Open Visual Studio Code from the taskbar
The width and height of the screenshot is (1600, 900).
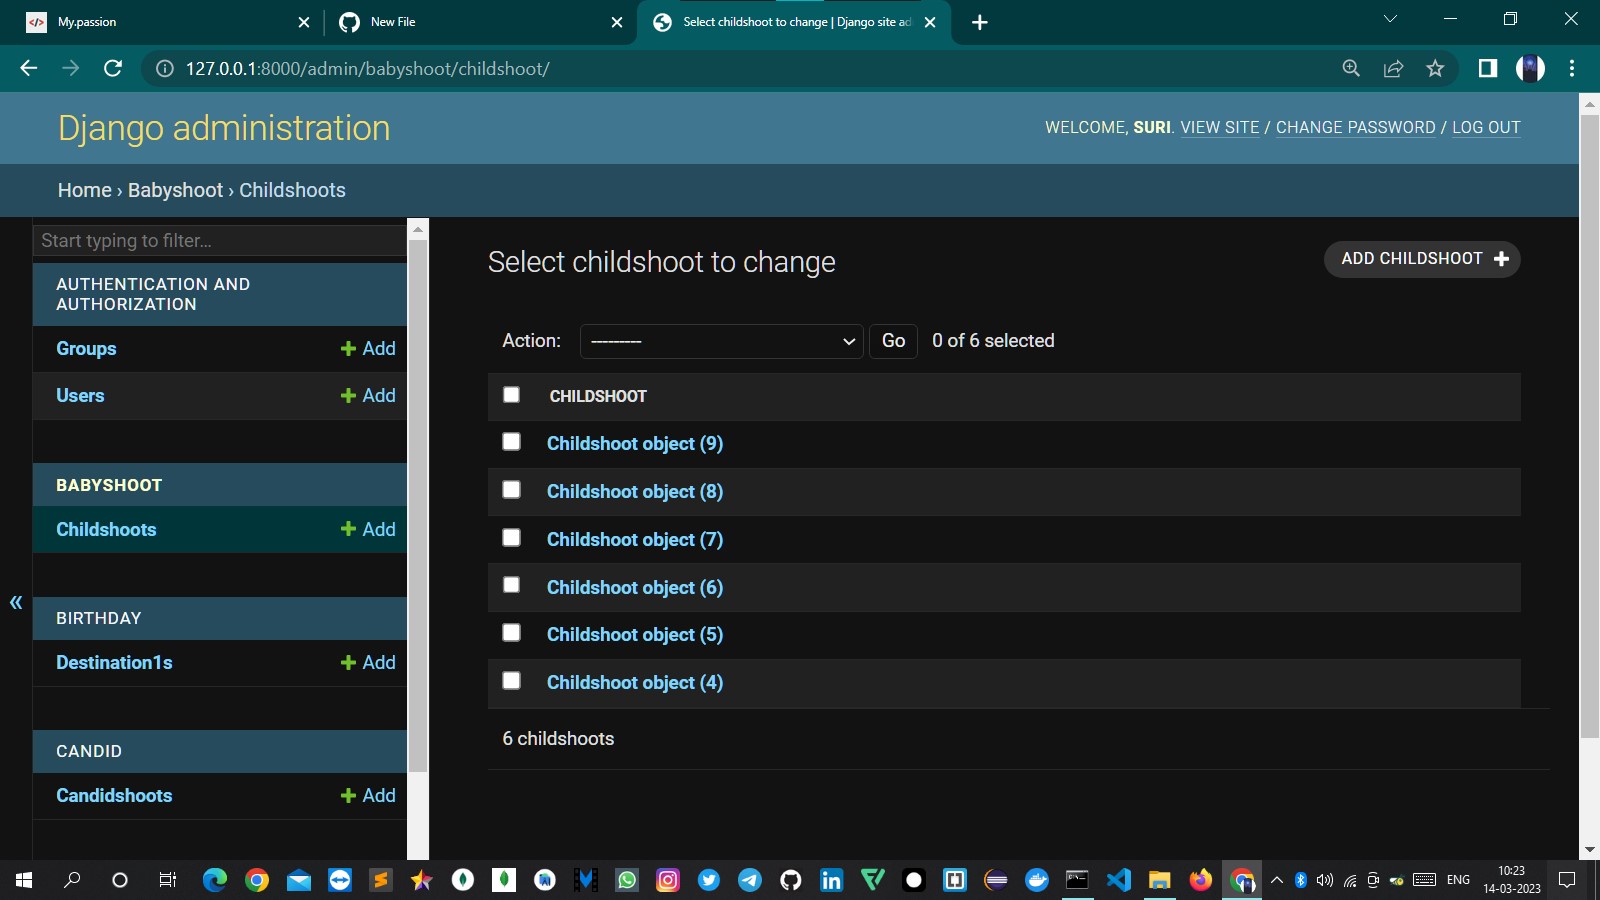[1119, 880]
